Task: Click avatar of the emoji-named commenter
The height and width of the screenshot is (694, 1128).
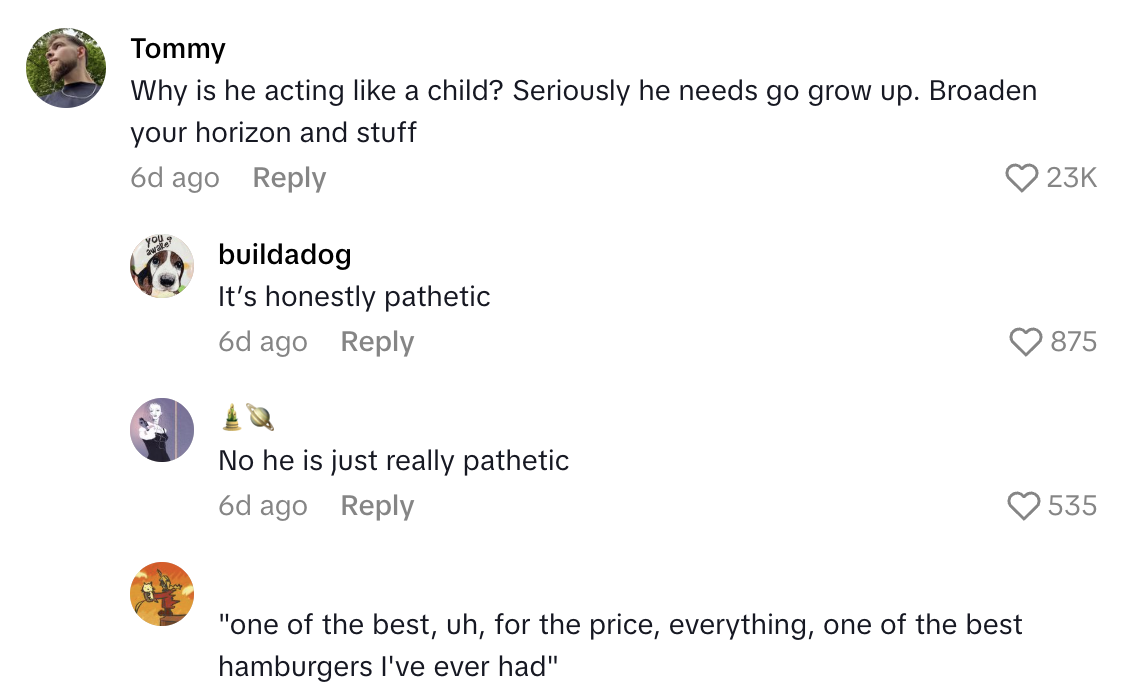Action: pos(162,430)
